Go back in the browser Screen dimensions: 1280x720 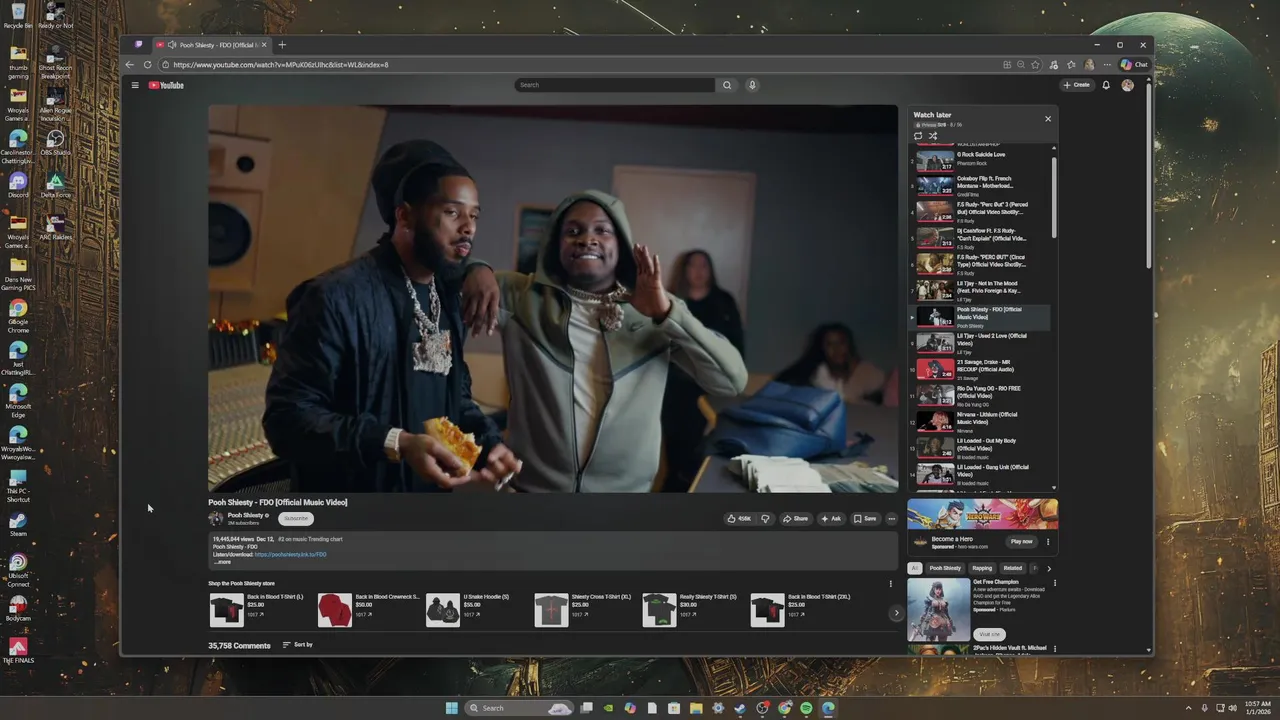(x=129, y=65)
